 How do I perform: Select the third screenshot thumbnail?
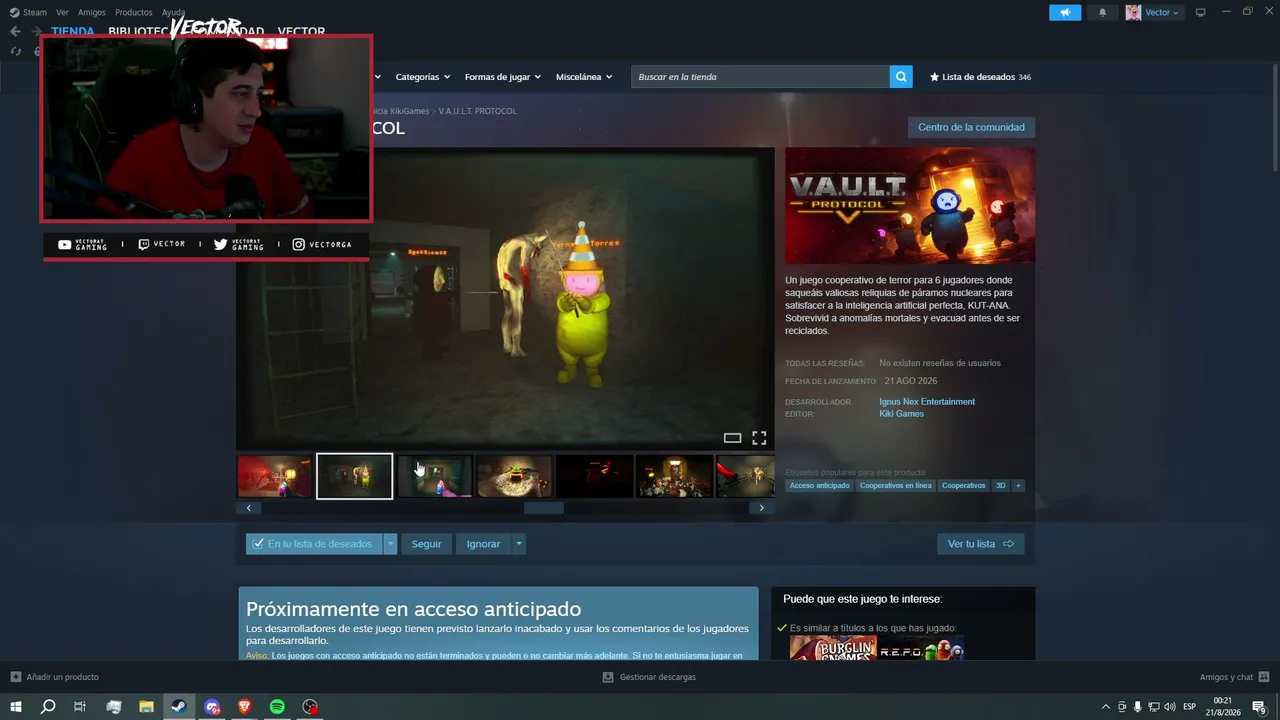coord(435,476)
